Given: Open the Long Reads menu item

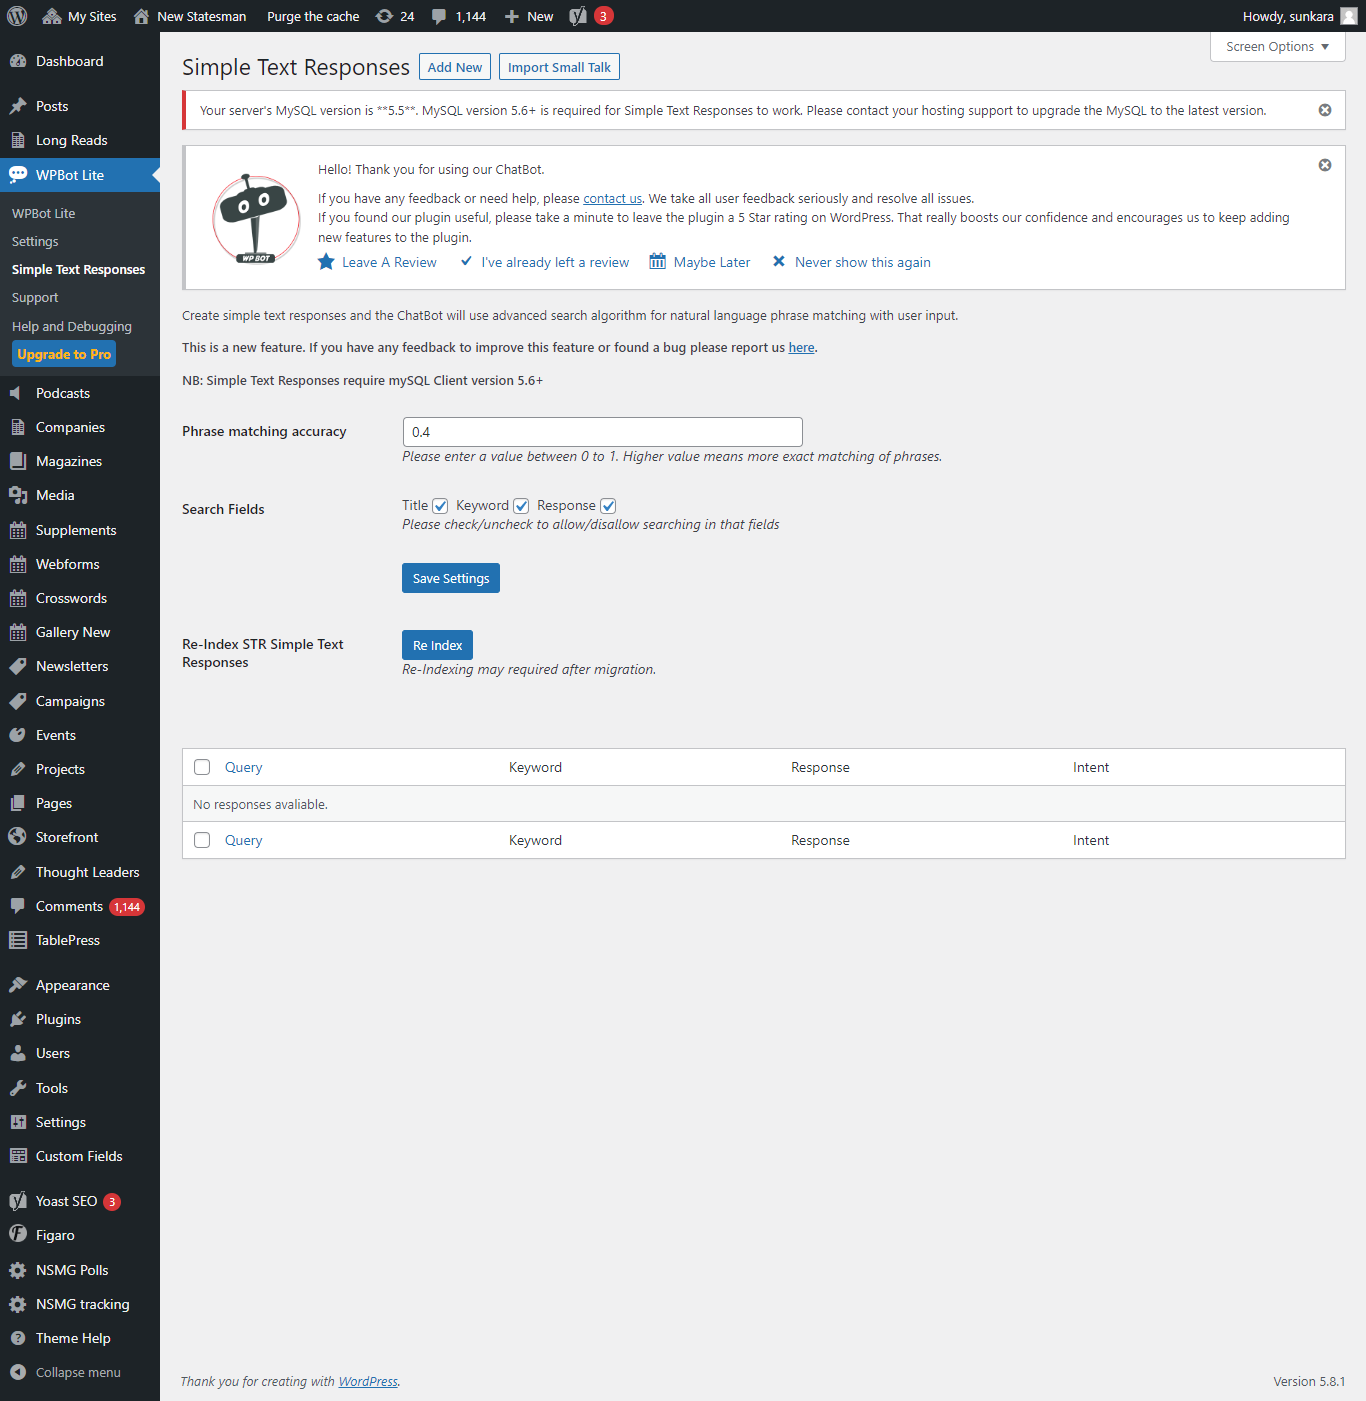Looking at the screenshot, I should (80, 140).
